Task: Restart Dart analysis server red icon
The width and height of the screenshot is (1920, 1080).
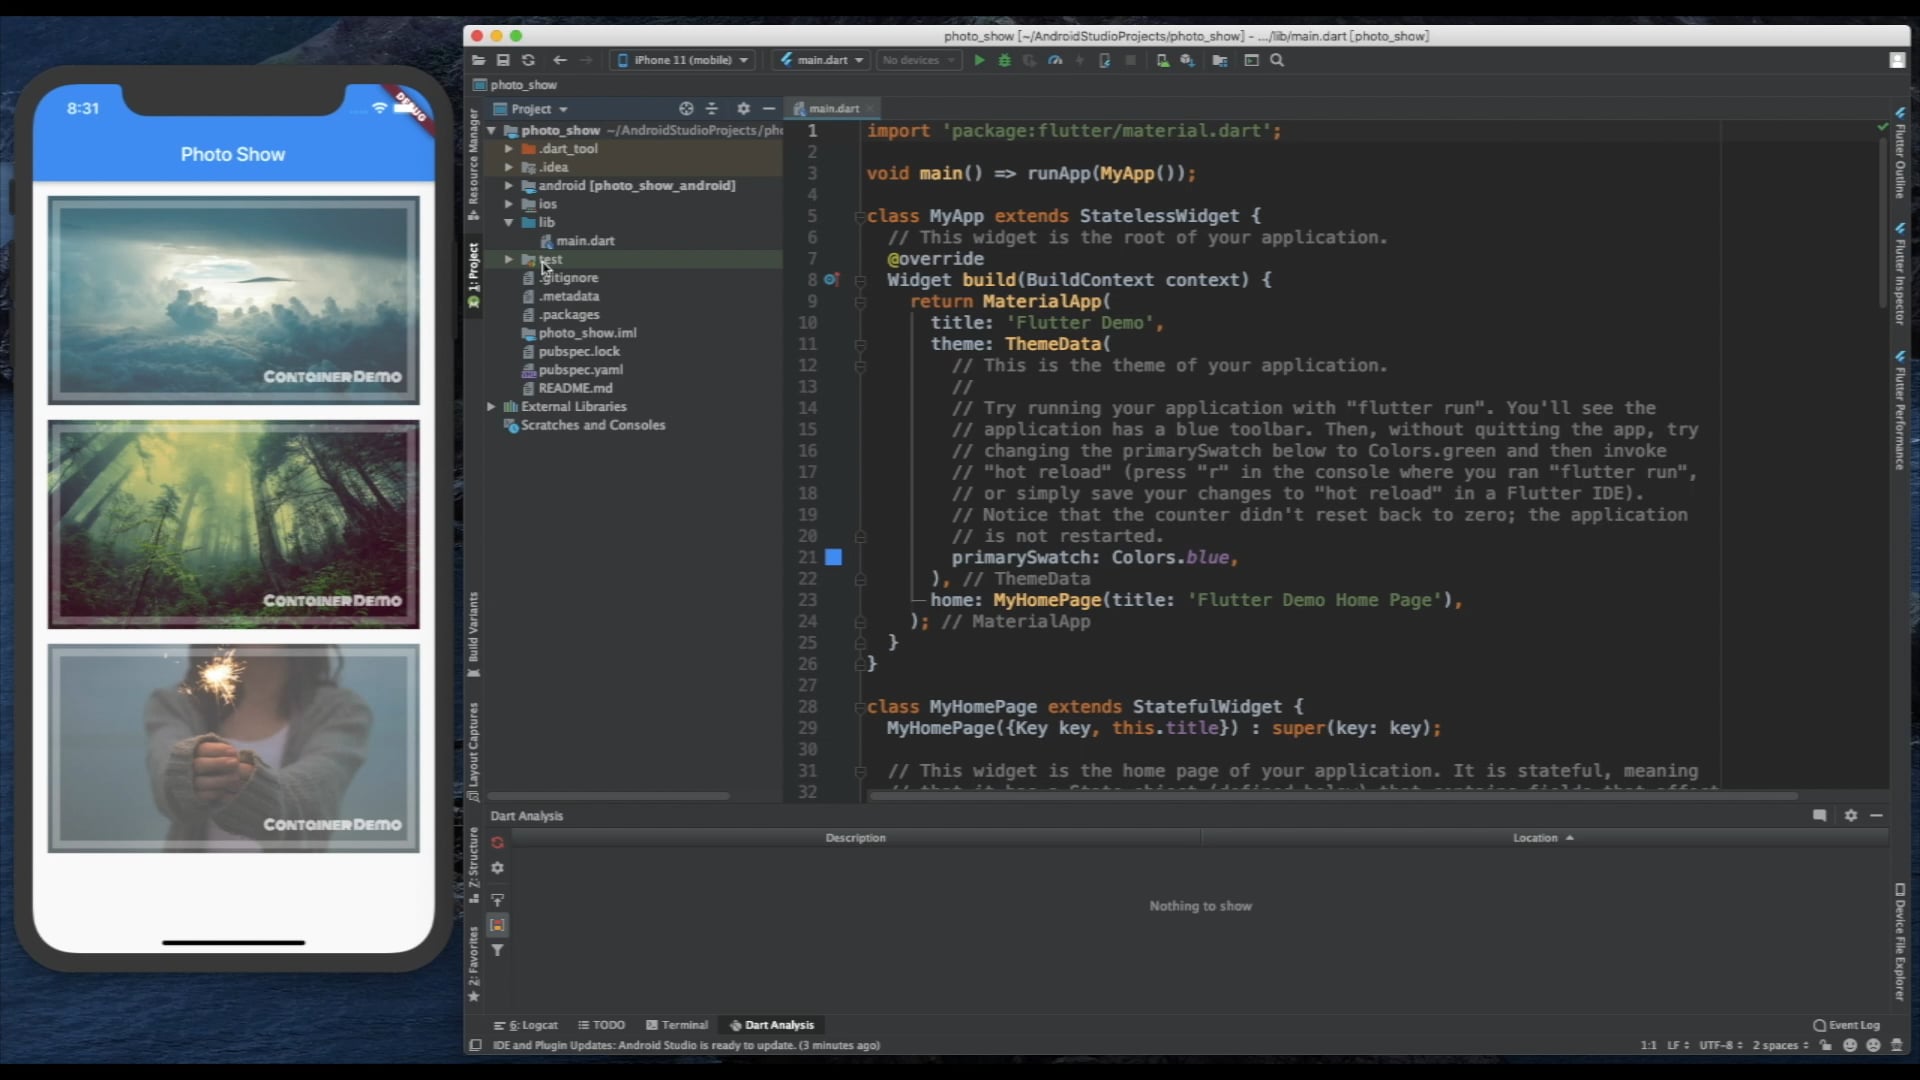Action: [497, 843]
